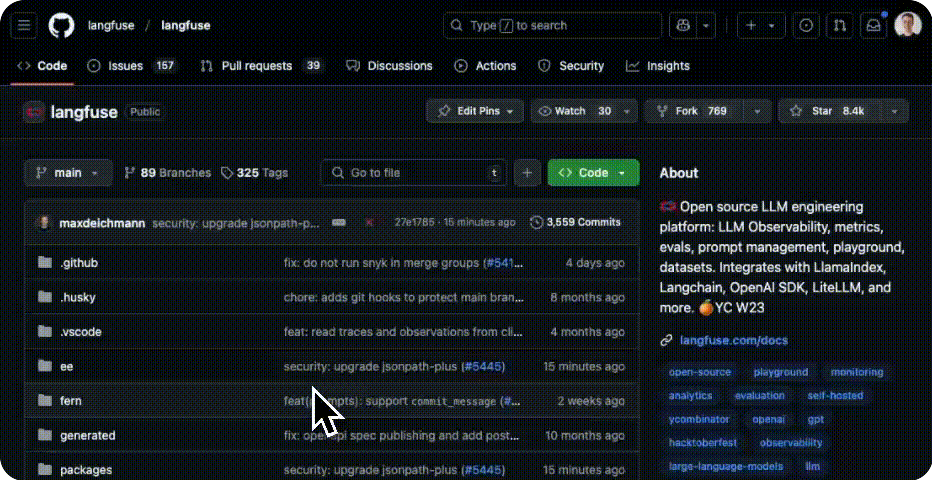Open the Copilot icon in header
The width and height of the screenshot is (932, 480).
pyautogui.click(x=684, y=26)
